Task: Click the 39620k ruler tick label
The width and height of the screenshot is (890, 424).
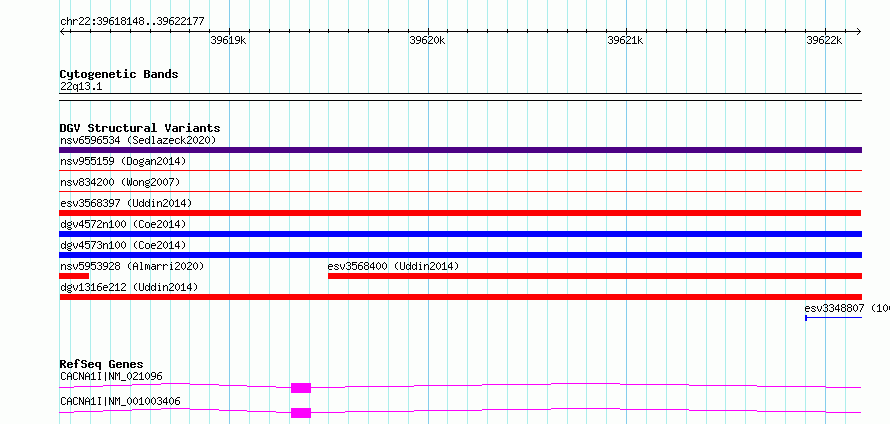Action: [x=427, y=40]
